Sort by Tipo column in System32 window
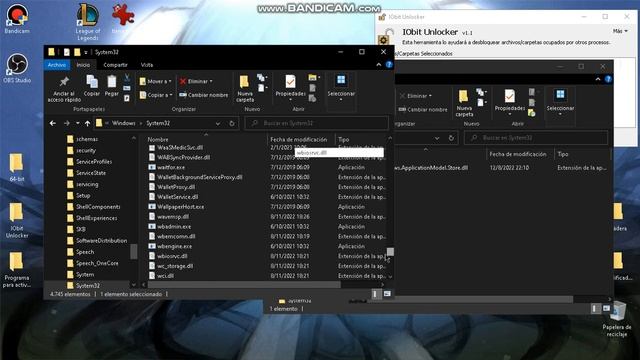 (343, 139)
